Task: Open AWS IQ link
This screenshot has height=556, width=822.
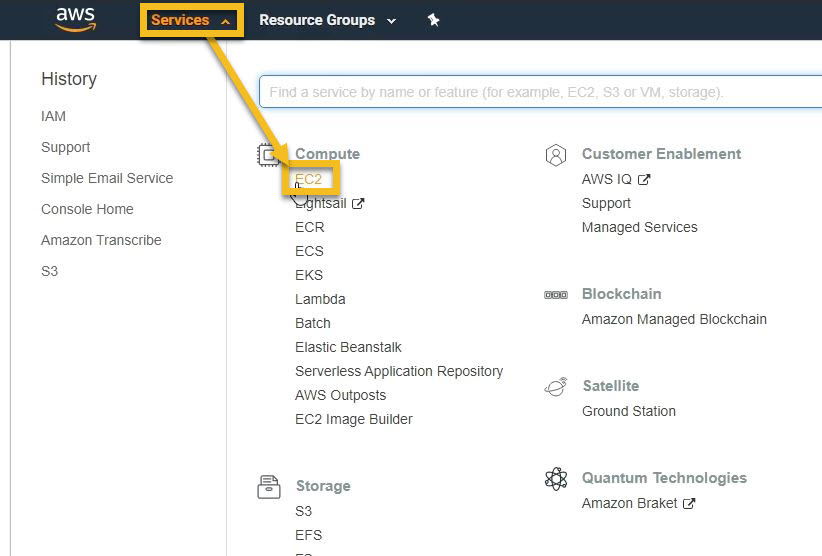Action: 607,180
